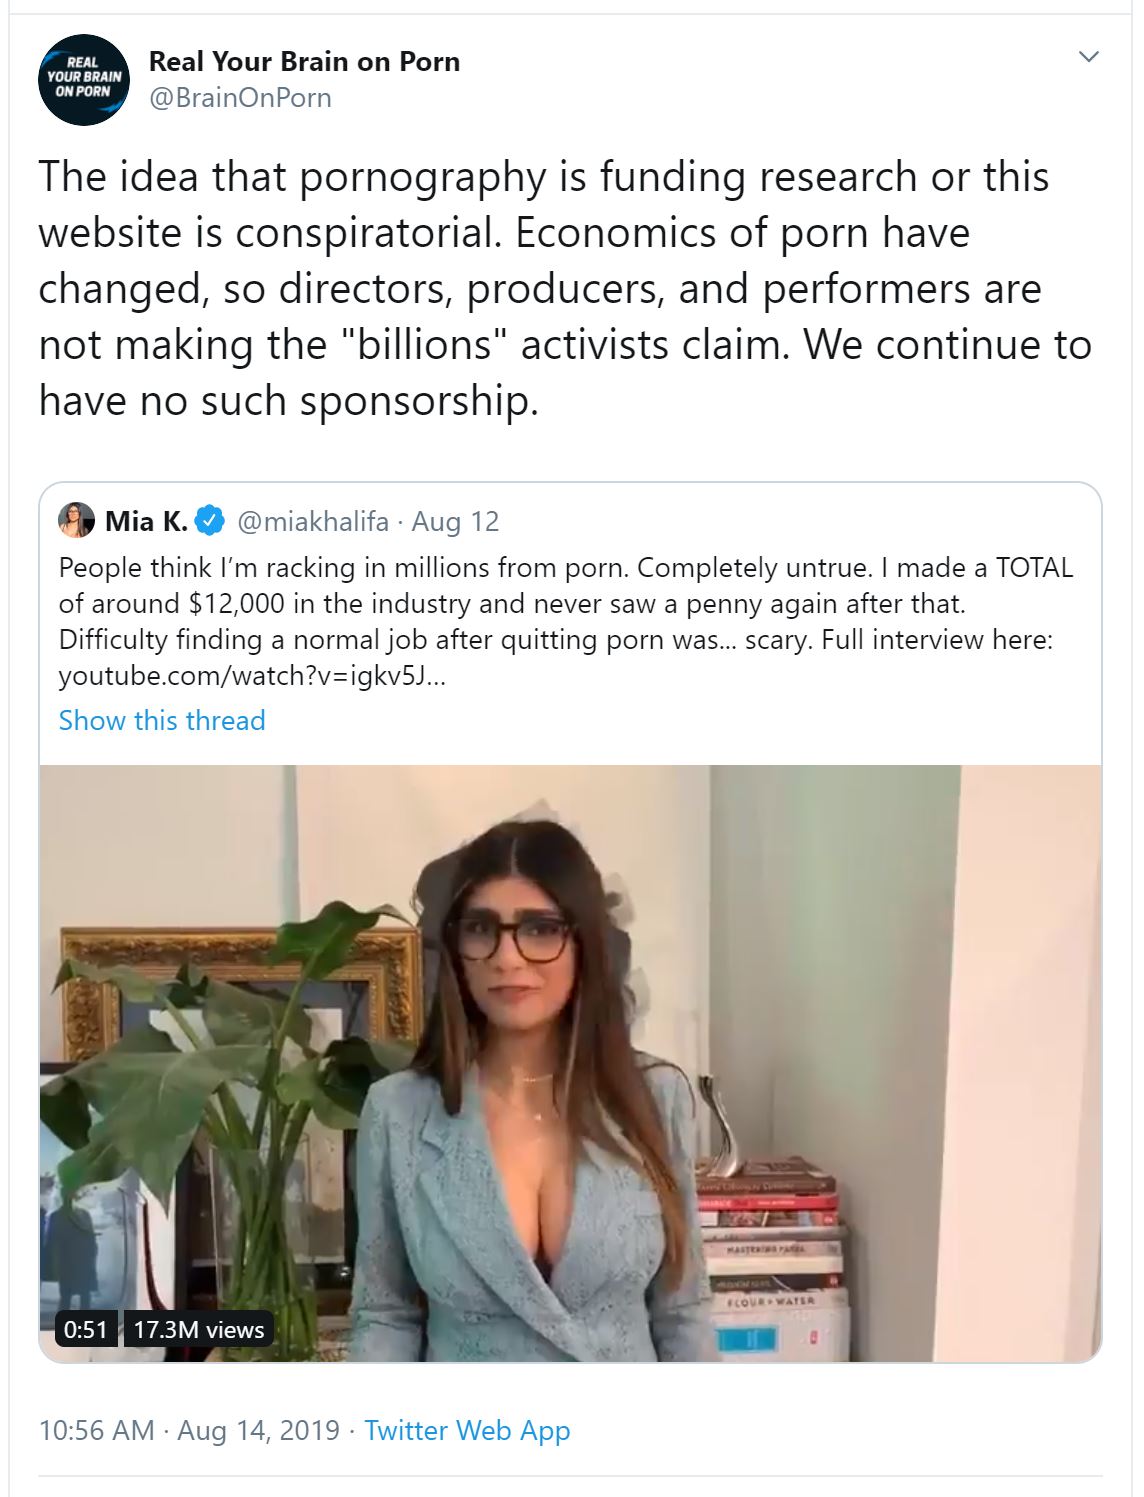Open the @BrainOnPorn handle link

(x=240, y=98)
